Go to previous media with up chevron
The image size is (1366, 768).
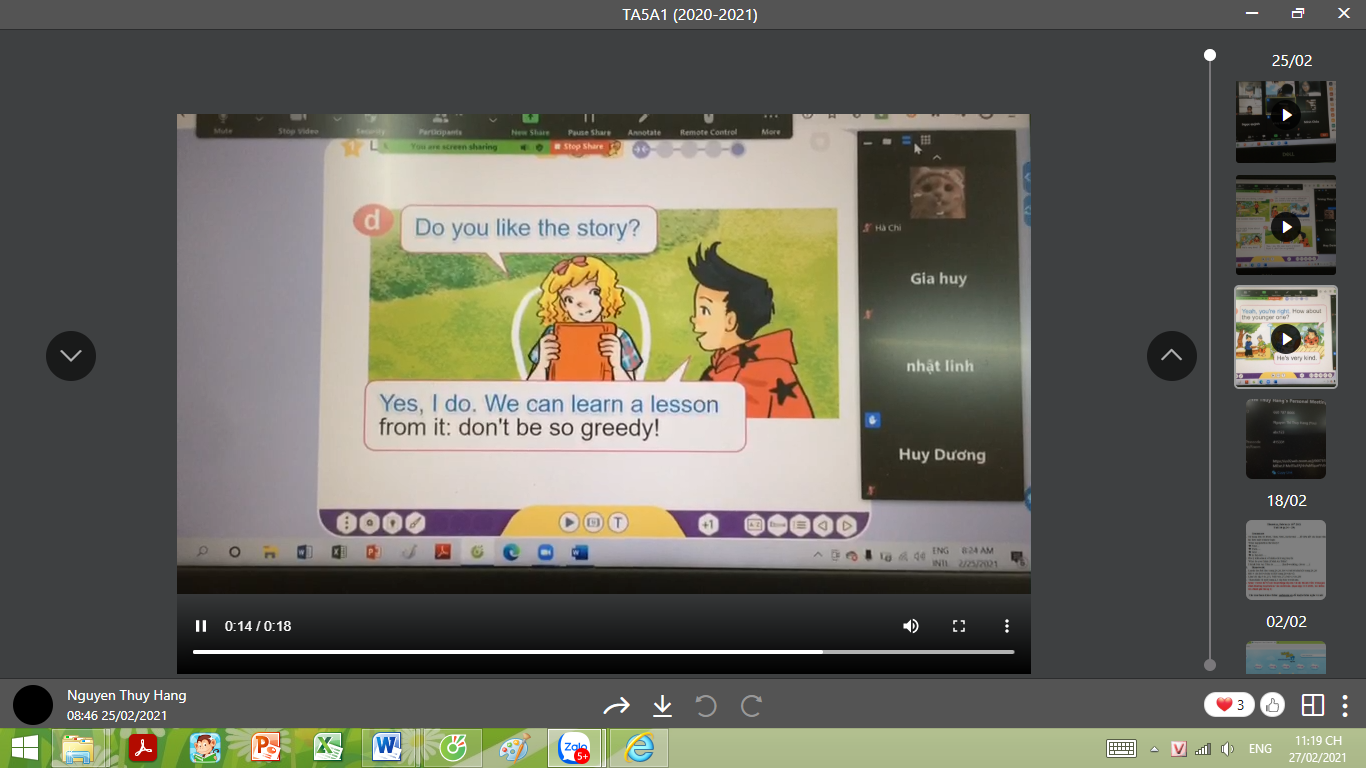point(1172,355)
